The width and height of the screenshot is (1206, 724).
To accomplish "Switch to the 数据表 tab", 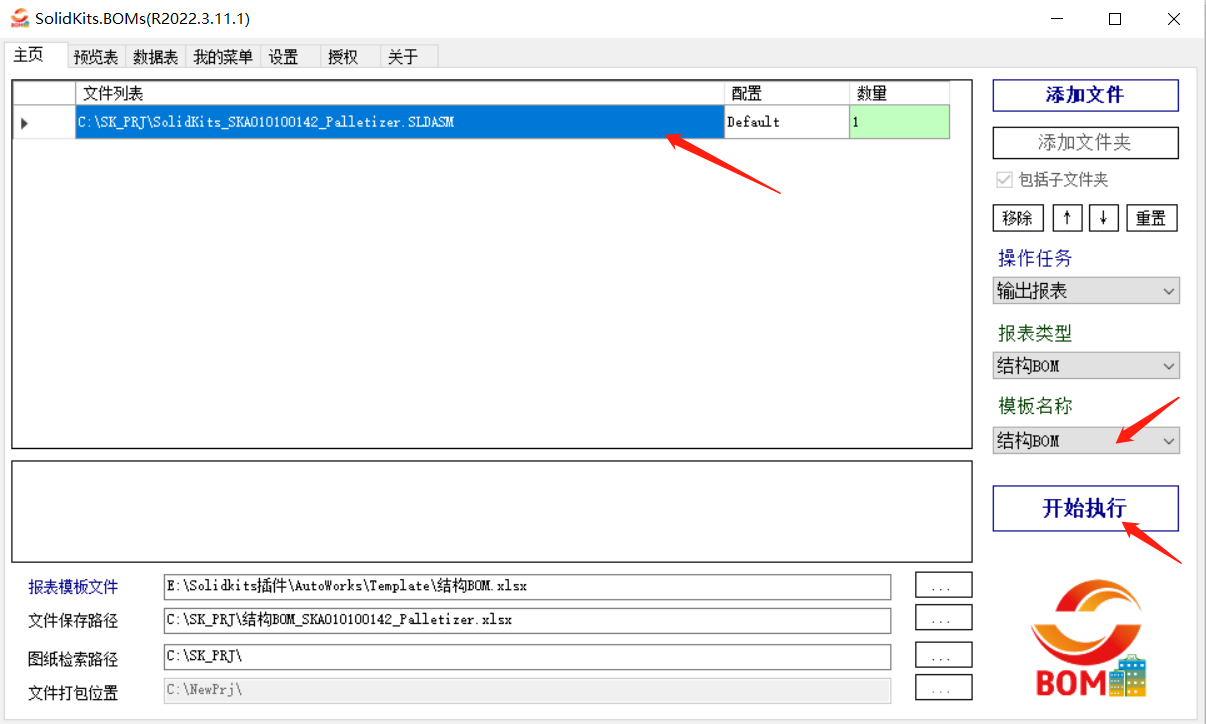I will coord(154,56).
